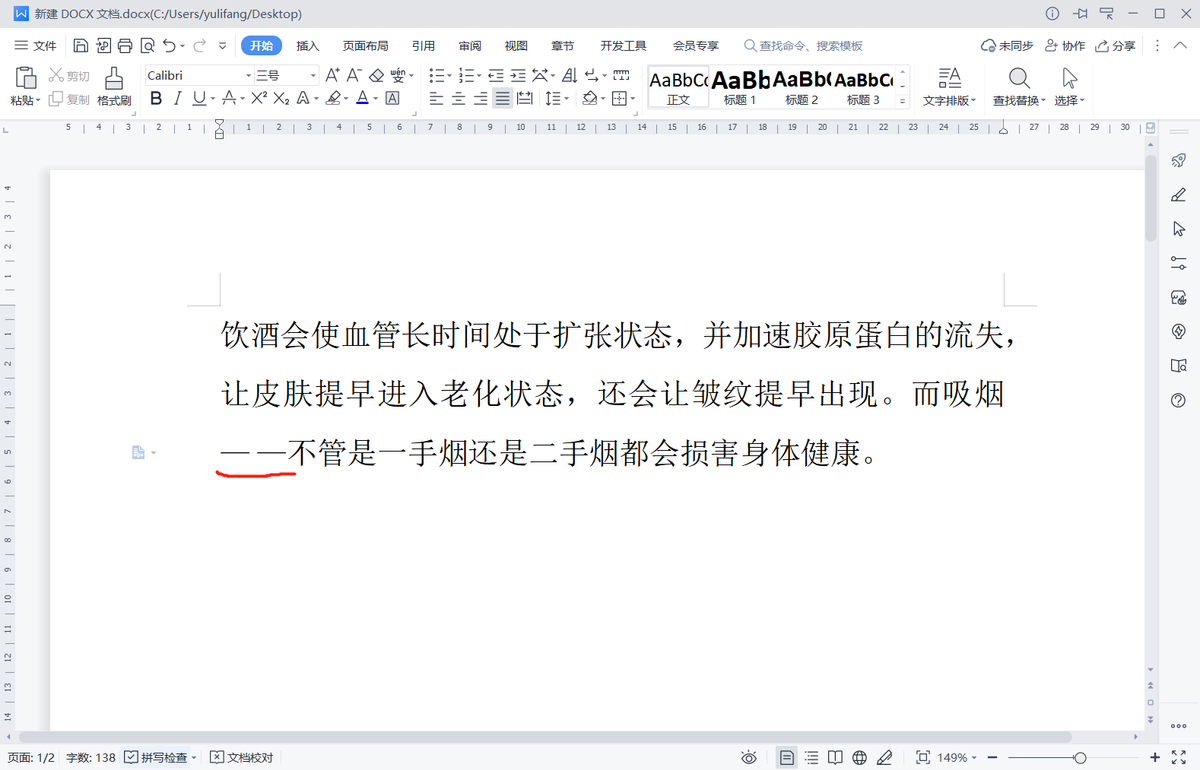This screenshot has height=770, width=1200.
Task: Toggle Strikethrough formatting
Action: click(x=228, y=98)
